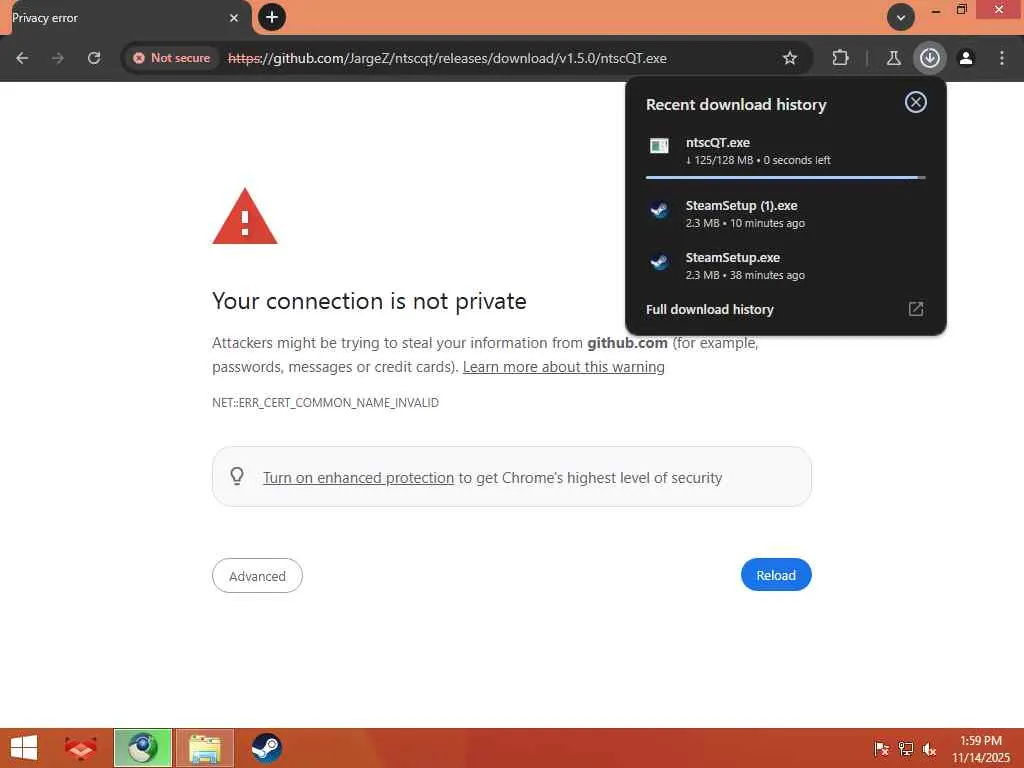Click the address bar URL
The height and width of the screenshot is (768, 1024).
click(x=447, y=58)
